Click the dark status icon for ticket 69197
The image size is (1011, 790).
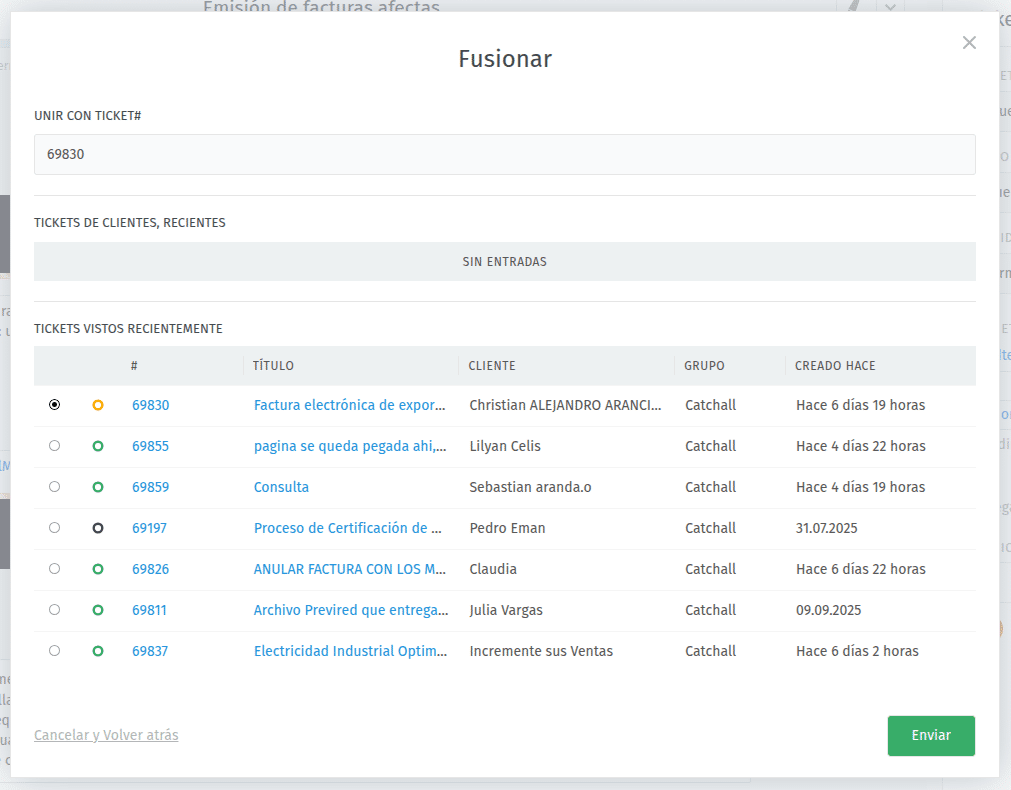click(98, 528)
